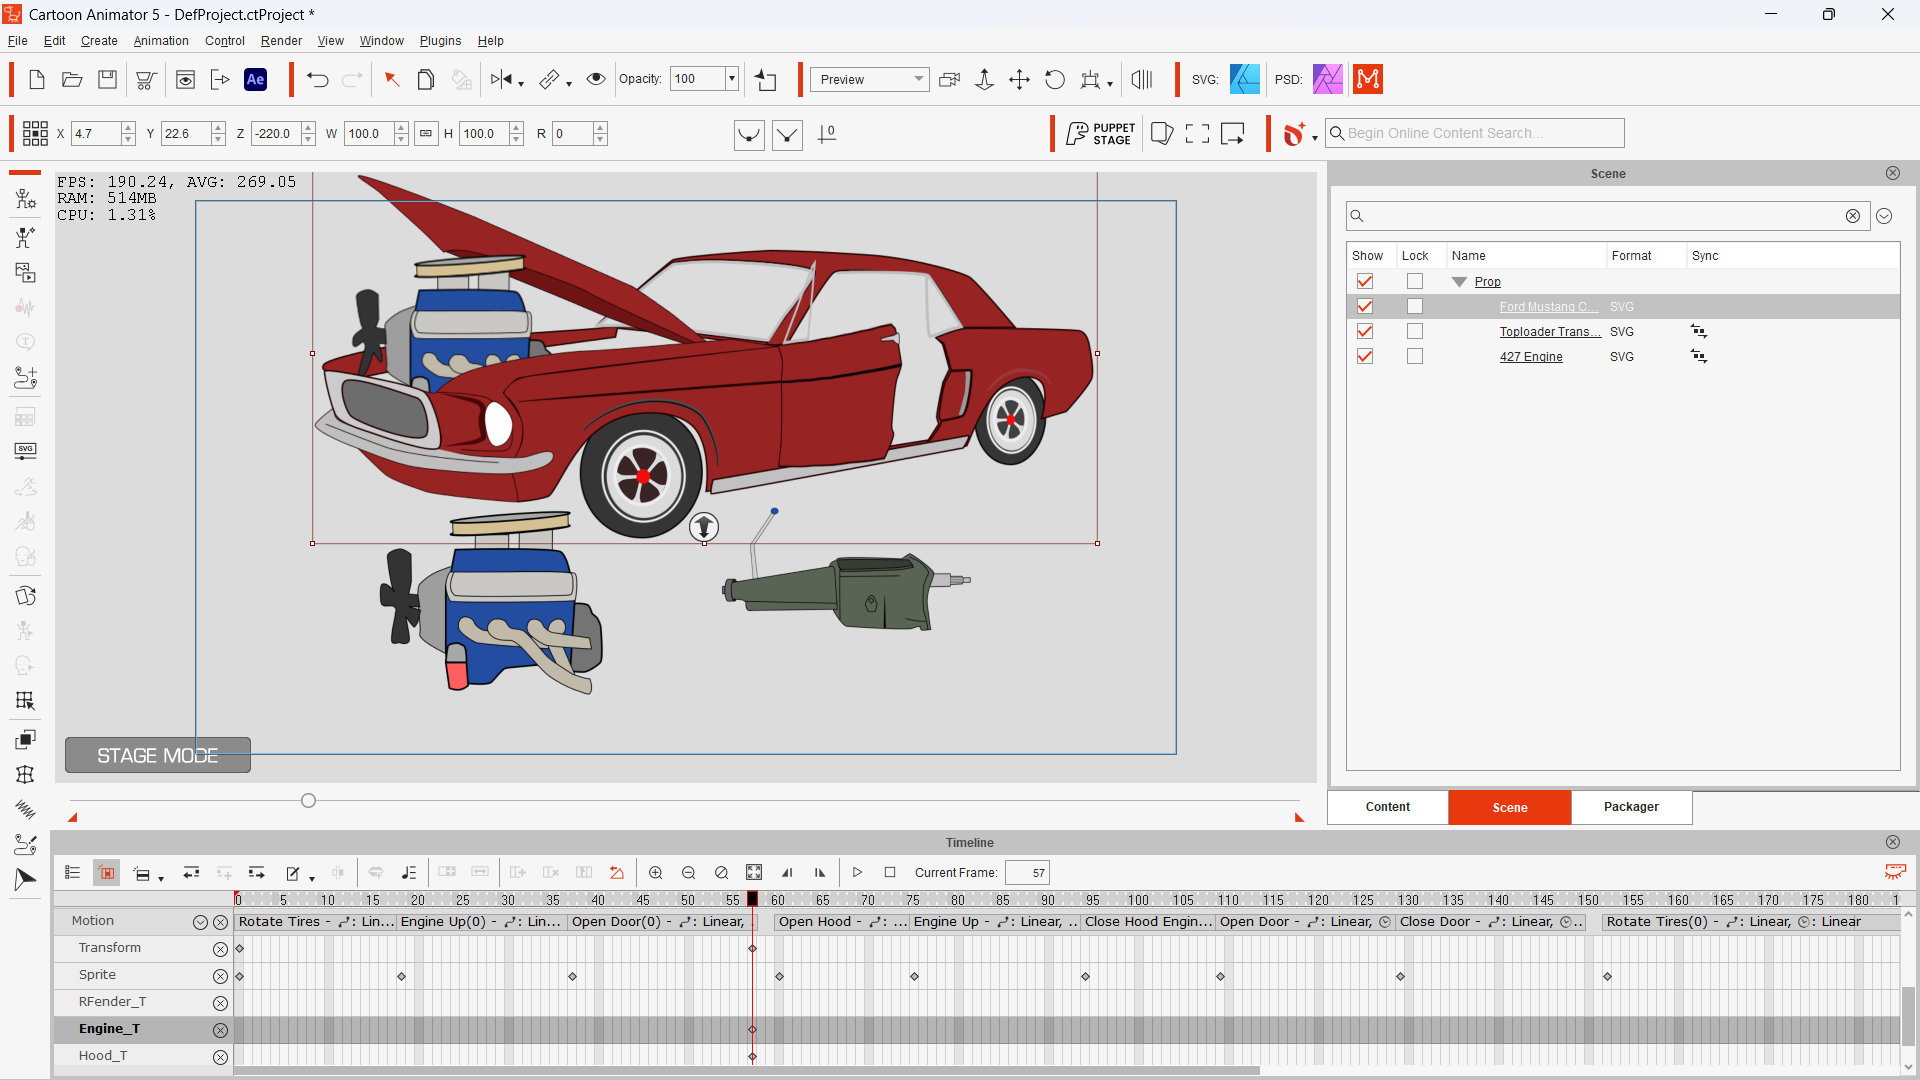
Task: Open the File menu
Action: (x=18, y=41)
